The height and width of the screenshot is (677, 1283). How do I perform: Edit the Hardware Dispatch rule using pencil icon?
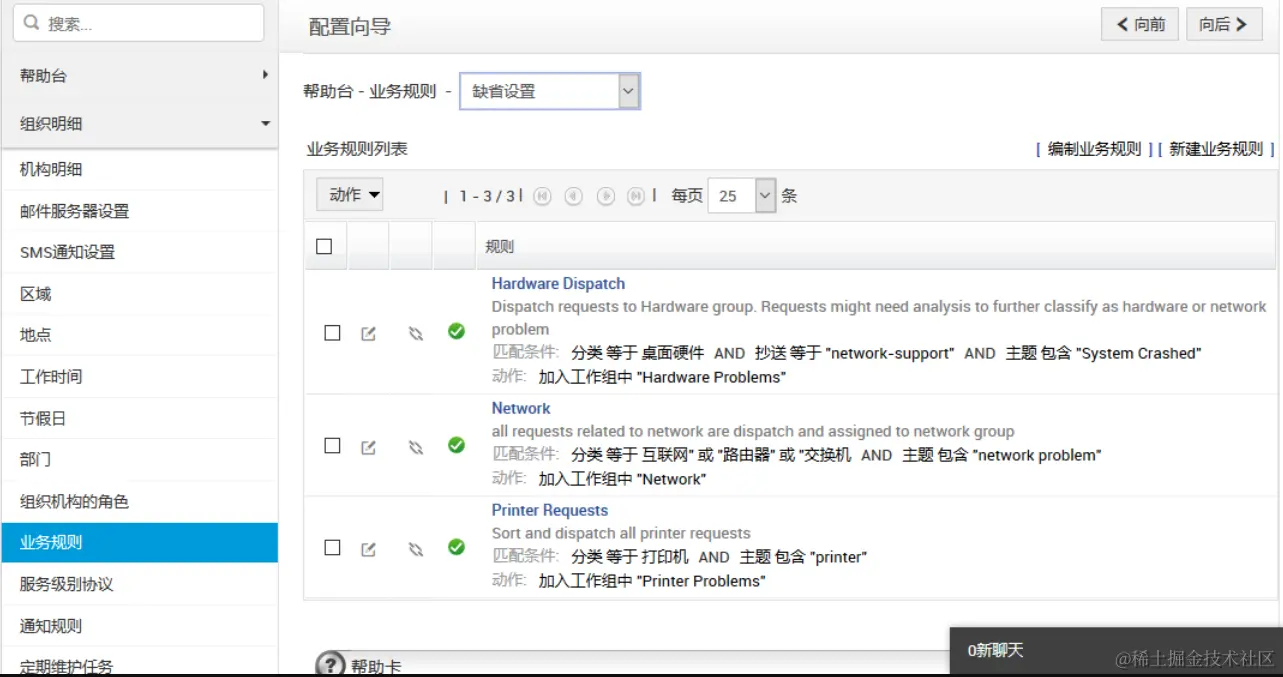(368, 332)
